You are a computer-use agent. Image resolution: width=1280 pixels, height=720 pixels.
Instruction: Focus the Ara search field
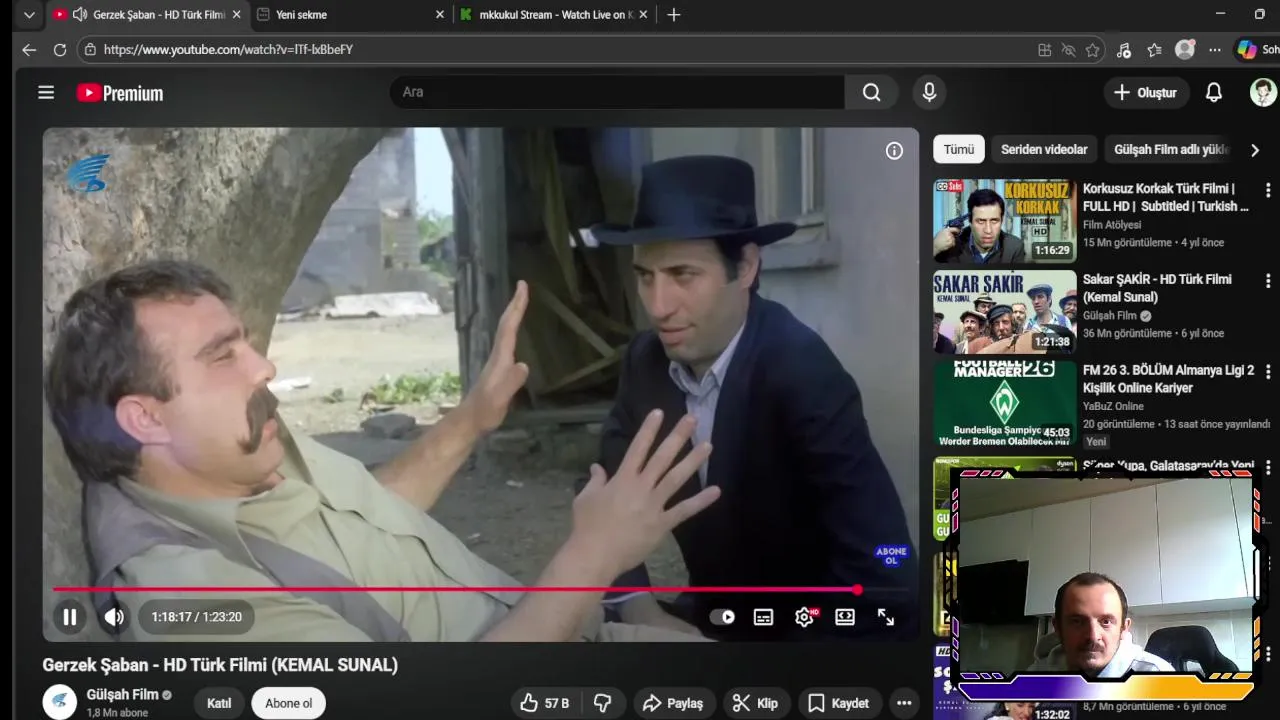[x=617, y=92]
